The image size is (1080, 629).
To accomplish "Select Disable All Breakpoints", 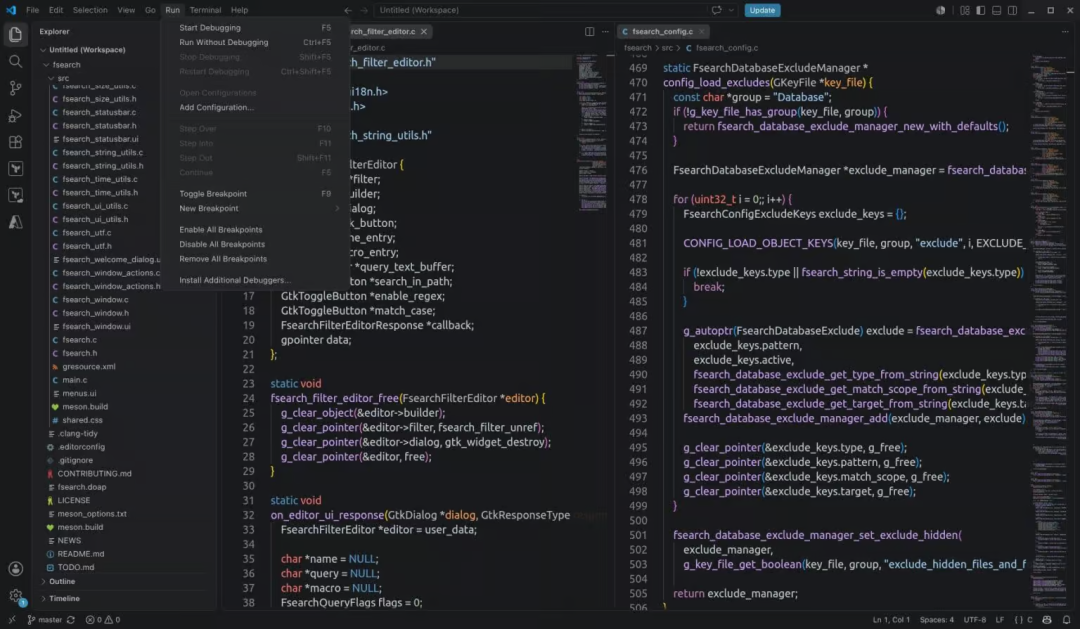I will click(255, 244).
